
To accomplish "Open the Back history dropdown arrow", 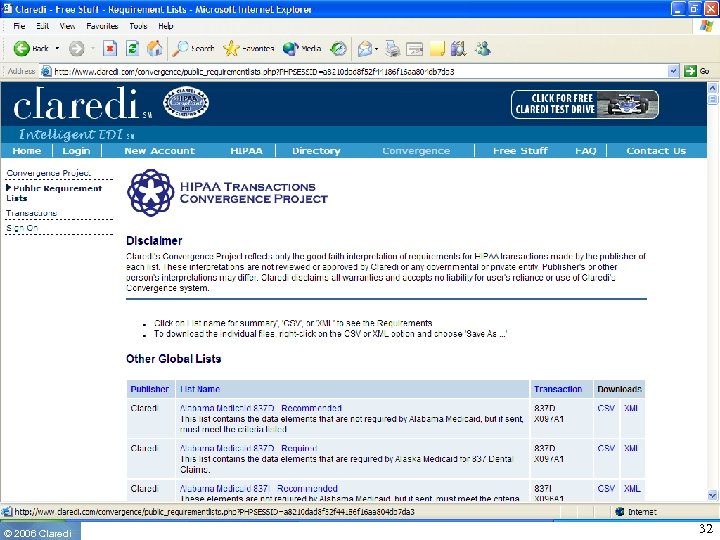I will click(57, 48).
